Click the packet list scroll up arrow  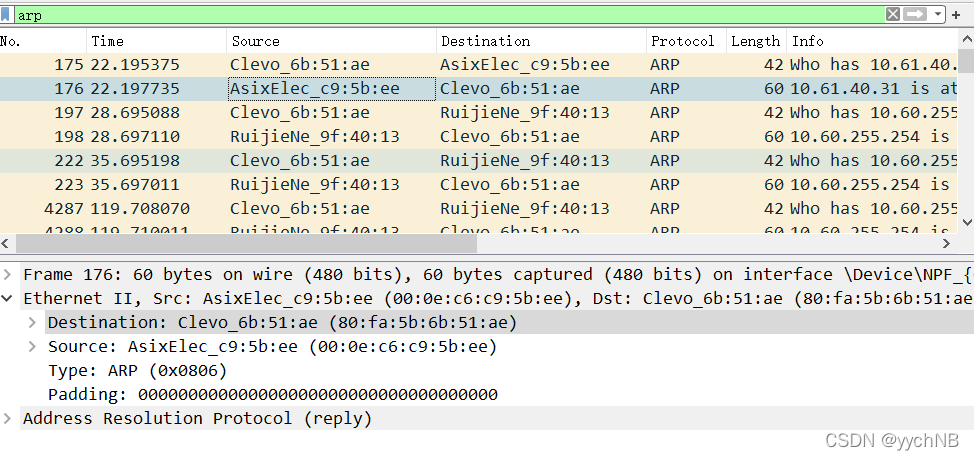[x=966, y=37]
